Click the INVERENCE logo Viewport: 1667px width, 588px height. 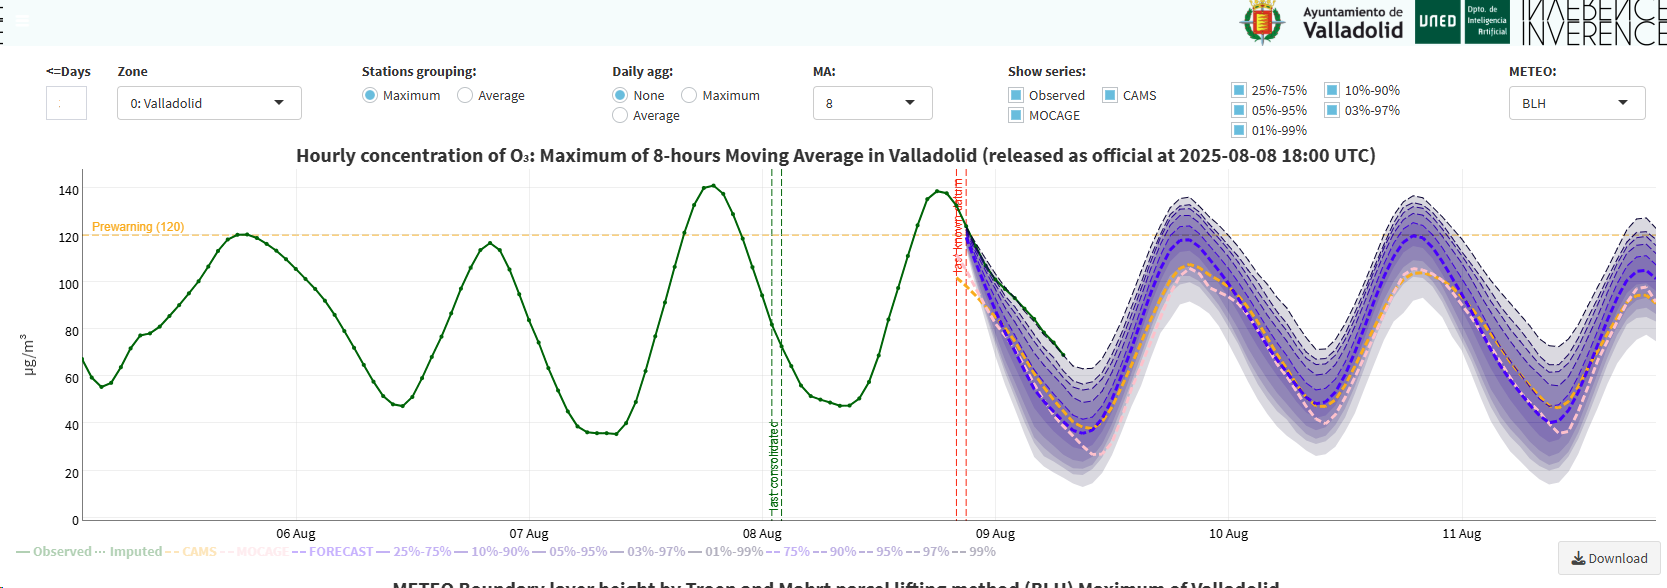coord(1593,22)
